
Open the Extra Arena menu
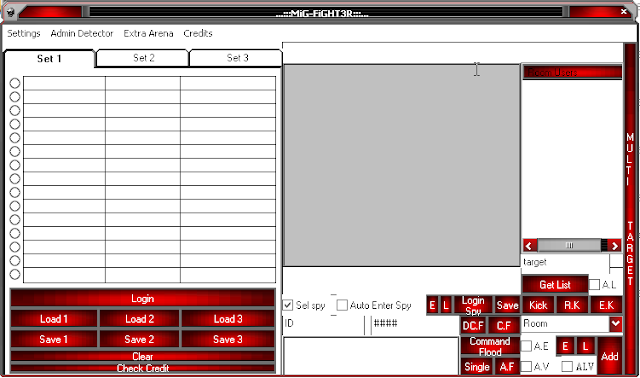[x=148, y=33]
